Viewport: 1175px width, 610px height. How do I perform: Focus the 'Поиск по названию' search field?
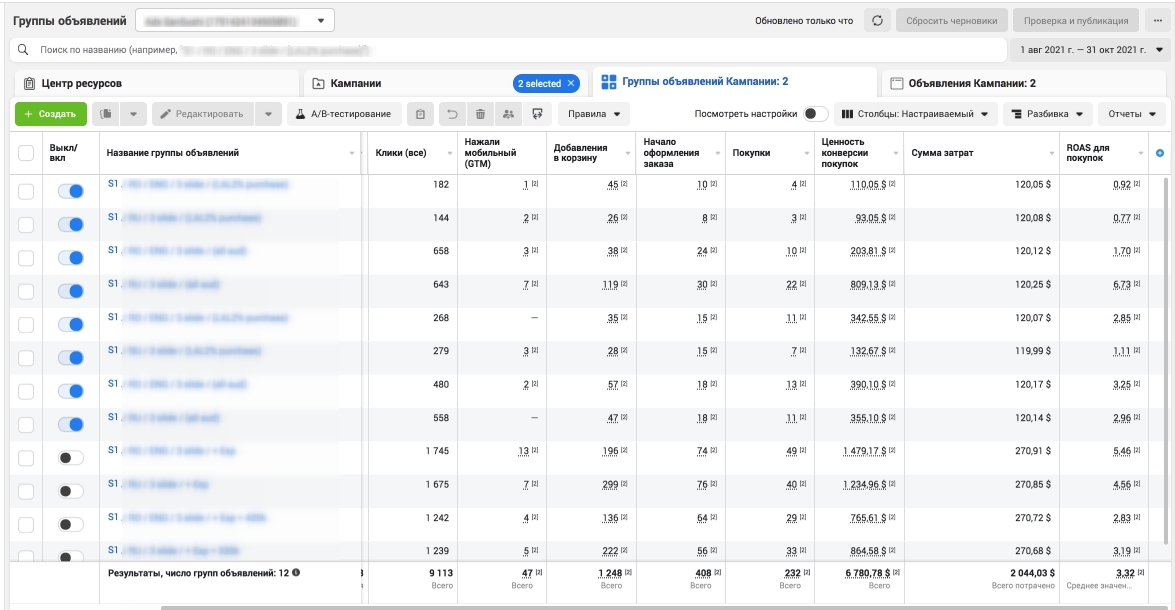[x=508, y=49]
